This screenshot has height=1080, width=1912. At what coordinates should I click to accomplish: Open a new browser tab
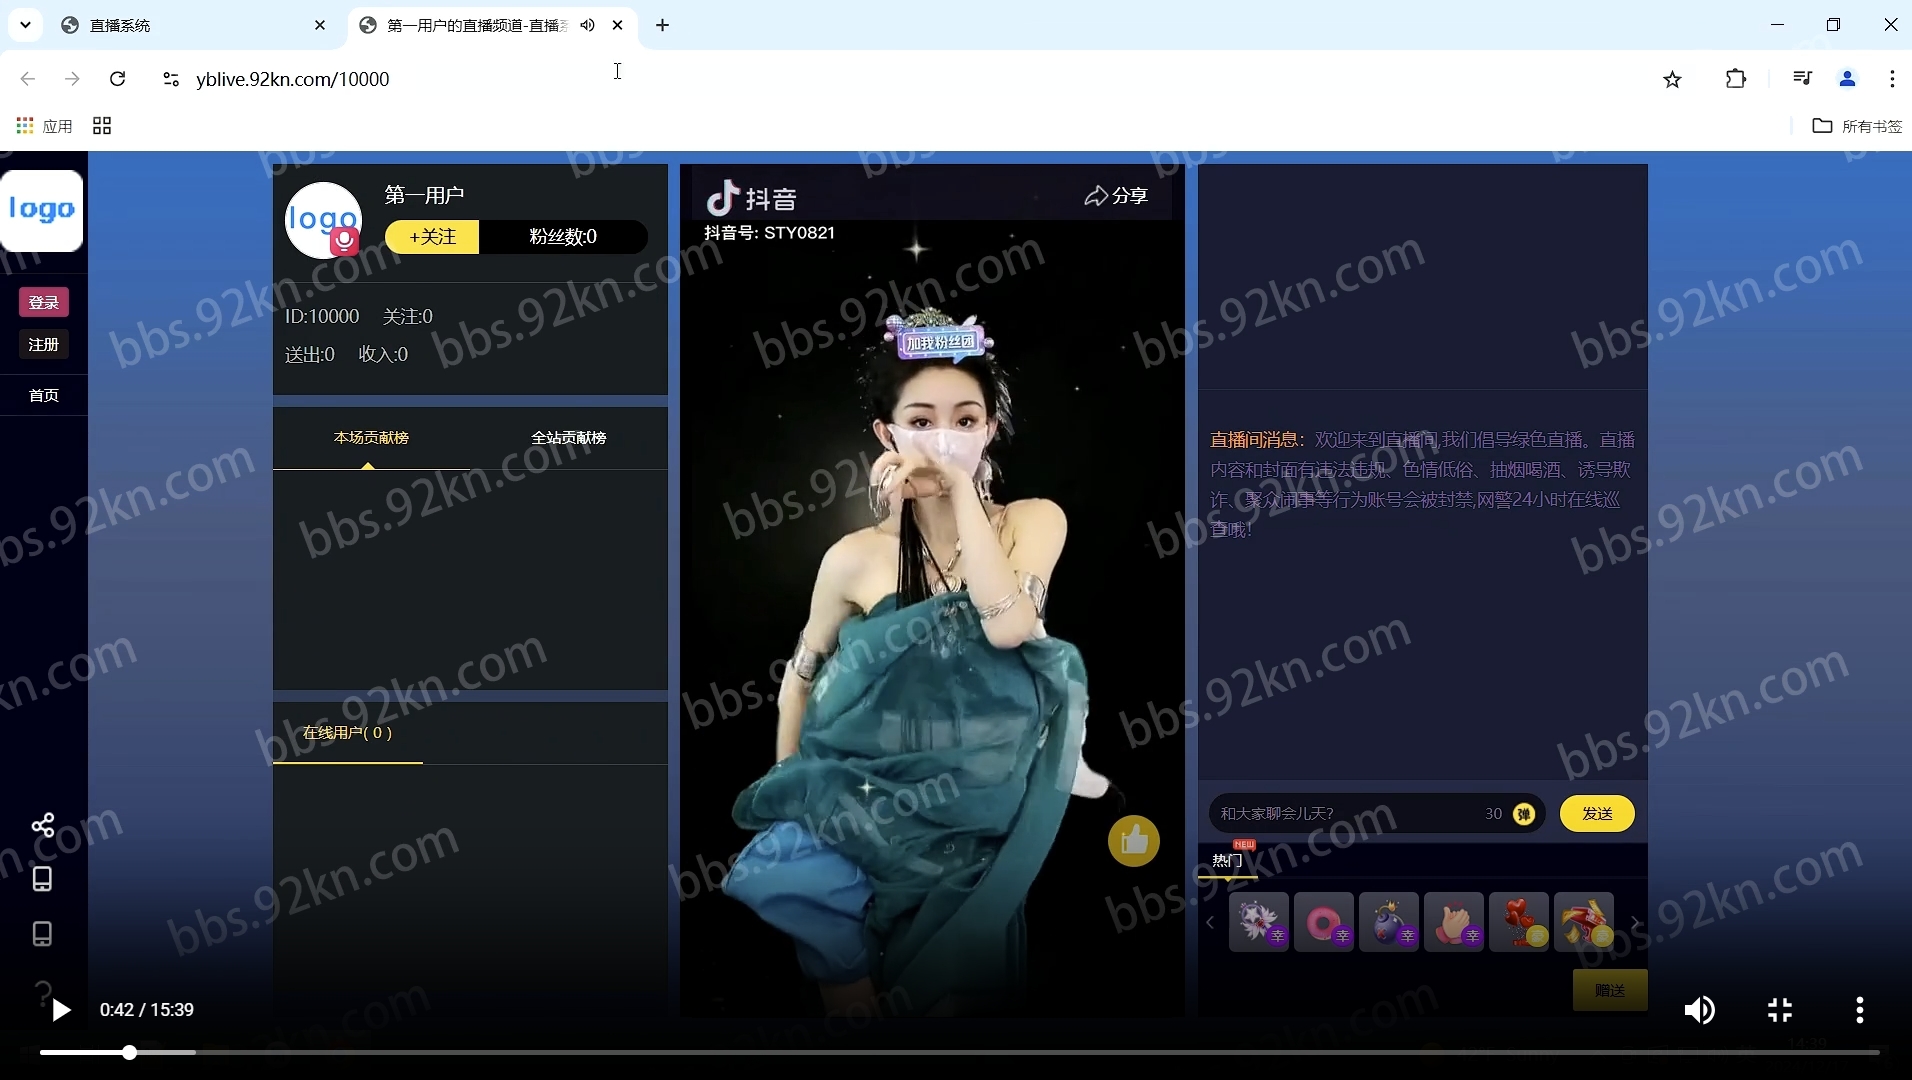point(662,25)
